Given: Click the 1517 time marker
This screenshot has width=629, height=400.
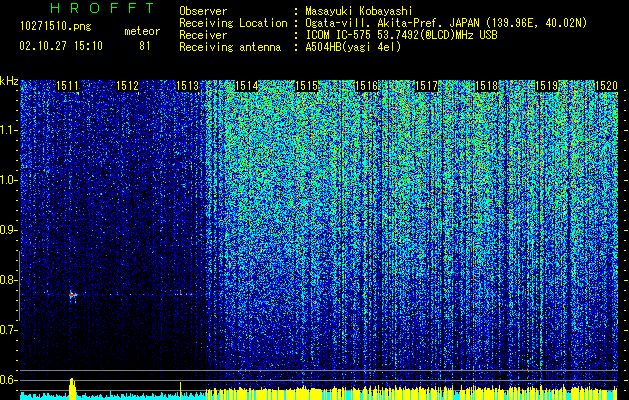Looking at the screenshot, I should tap(426, 86).
